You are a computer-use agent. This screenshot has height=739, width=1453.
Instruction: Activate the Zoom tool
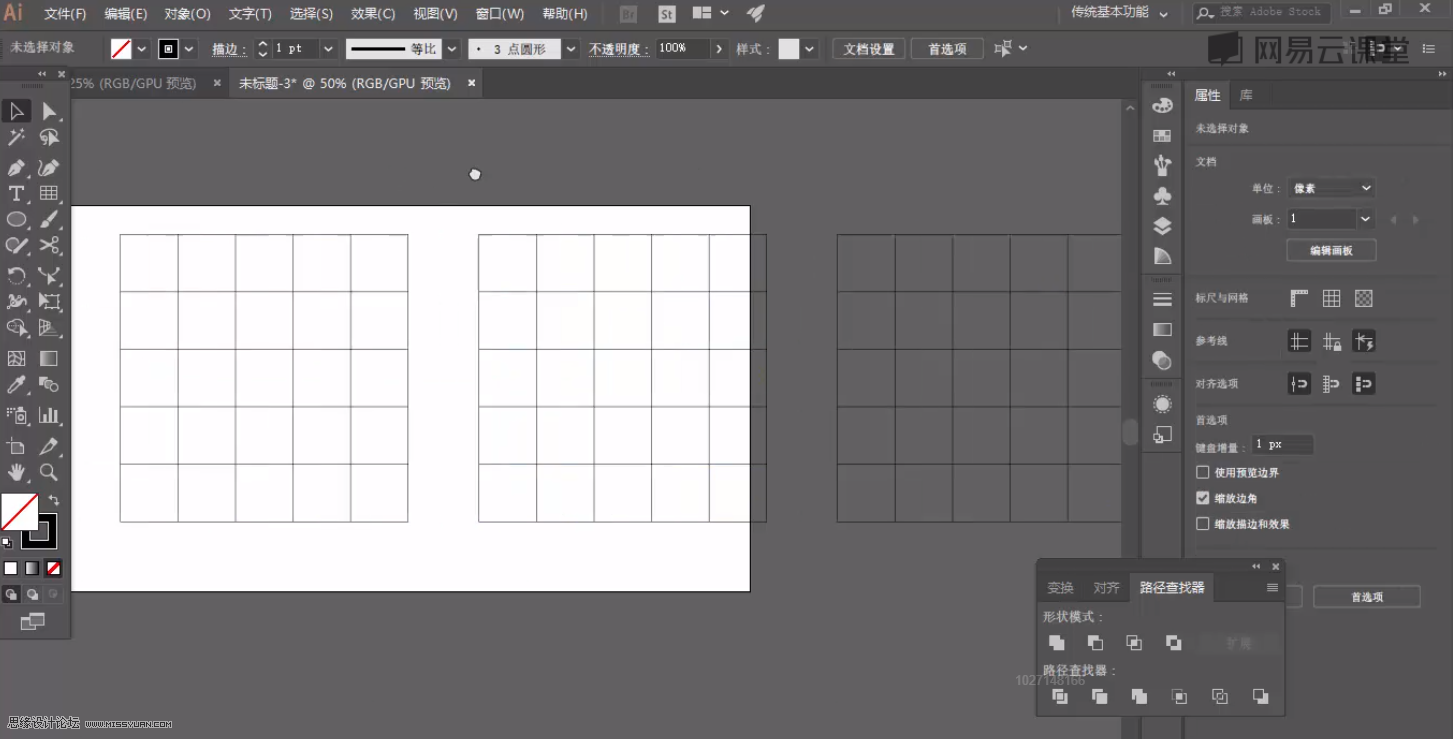[48, 473]
